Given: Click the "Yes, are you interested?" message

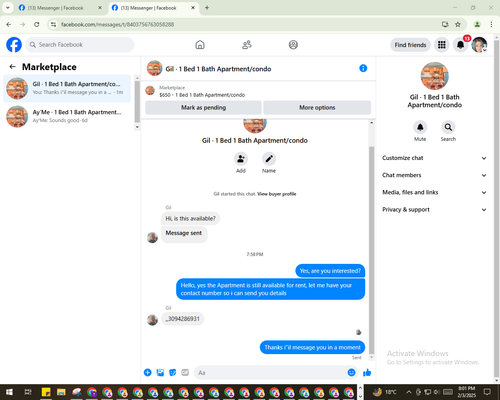Looking at the screenshot, I should [x=330, y=271].
